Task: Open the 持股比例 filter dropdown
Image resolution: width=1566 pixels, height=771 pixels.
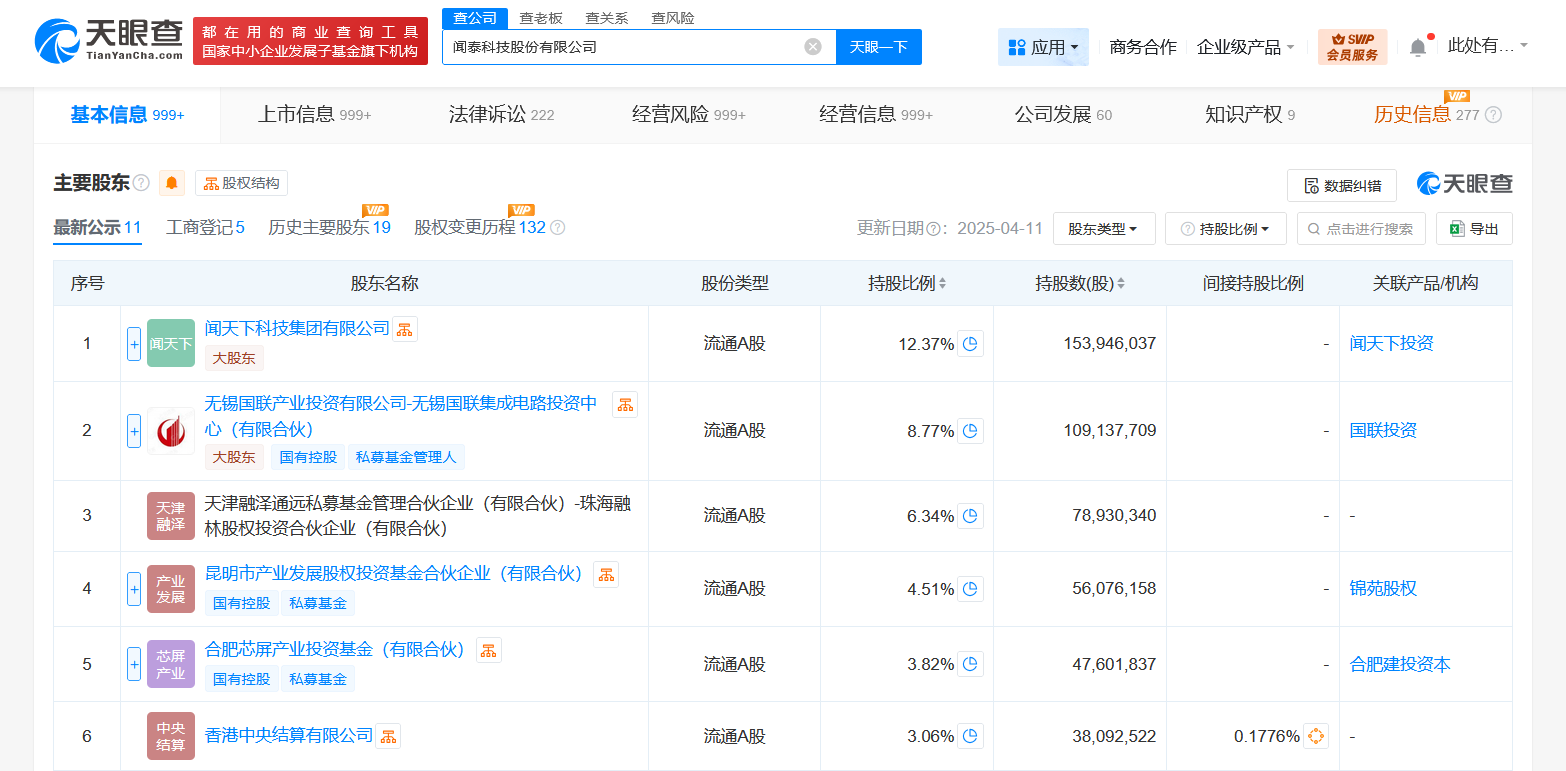Action: [1225, 228]
